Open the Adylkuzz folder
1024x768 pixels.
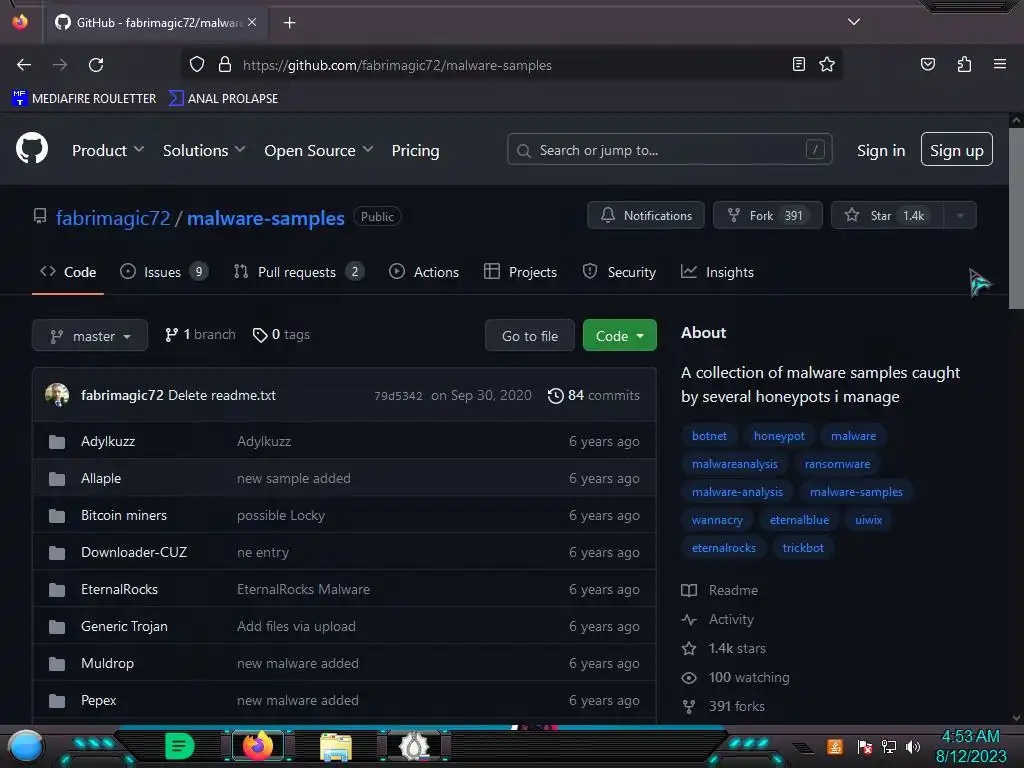point(108,441)
